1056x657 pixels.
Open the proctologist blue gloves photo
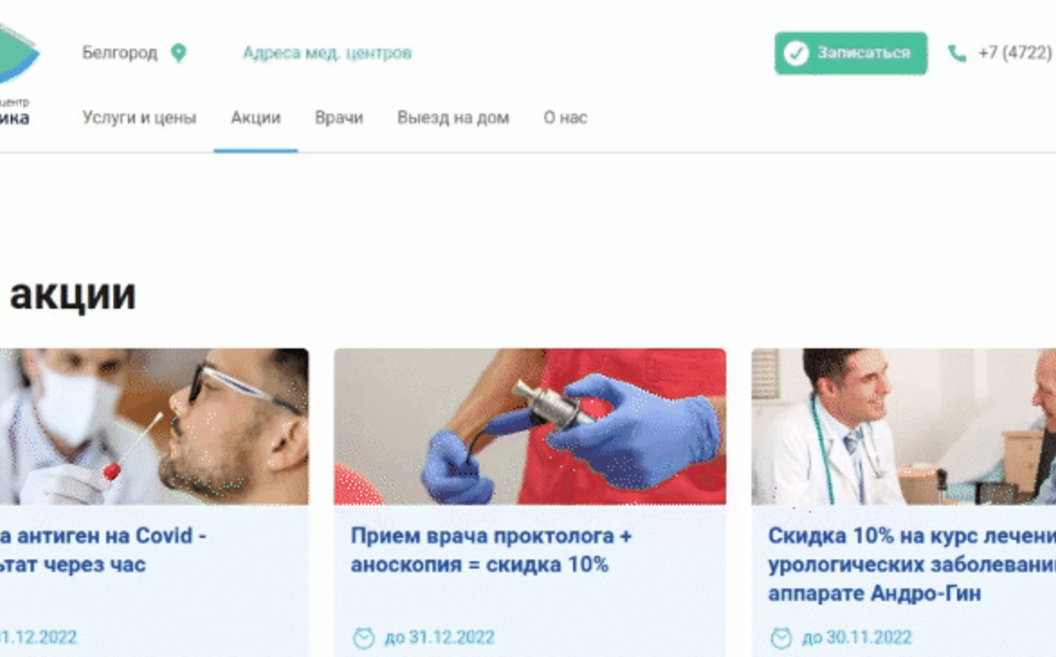pyautogui.click(x=530, y=426)
